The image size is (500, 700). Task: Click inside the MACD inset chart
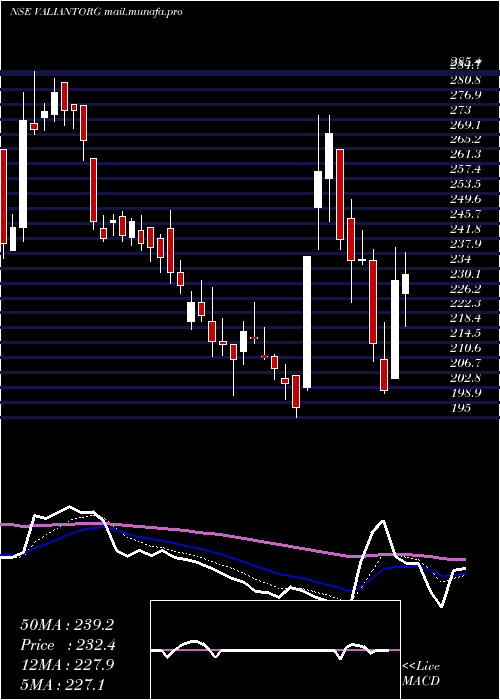(275, 650)
